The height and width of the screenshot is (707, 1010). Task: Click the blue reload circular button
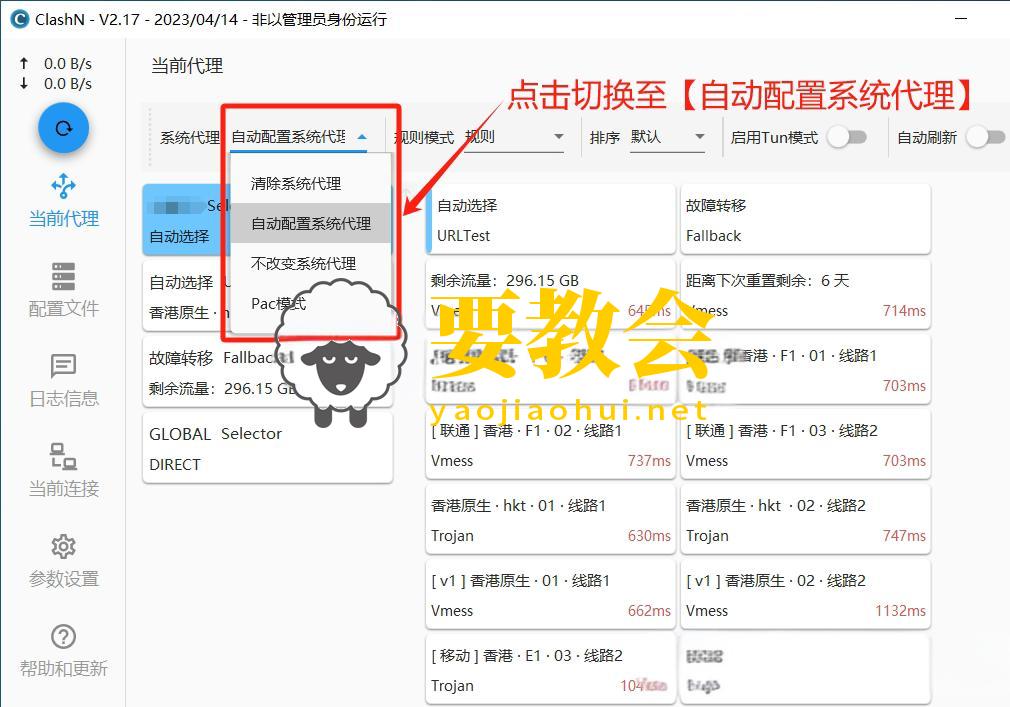[x=63, y=128]
